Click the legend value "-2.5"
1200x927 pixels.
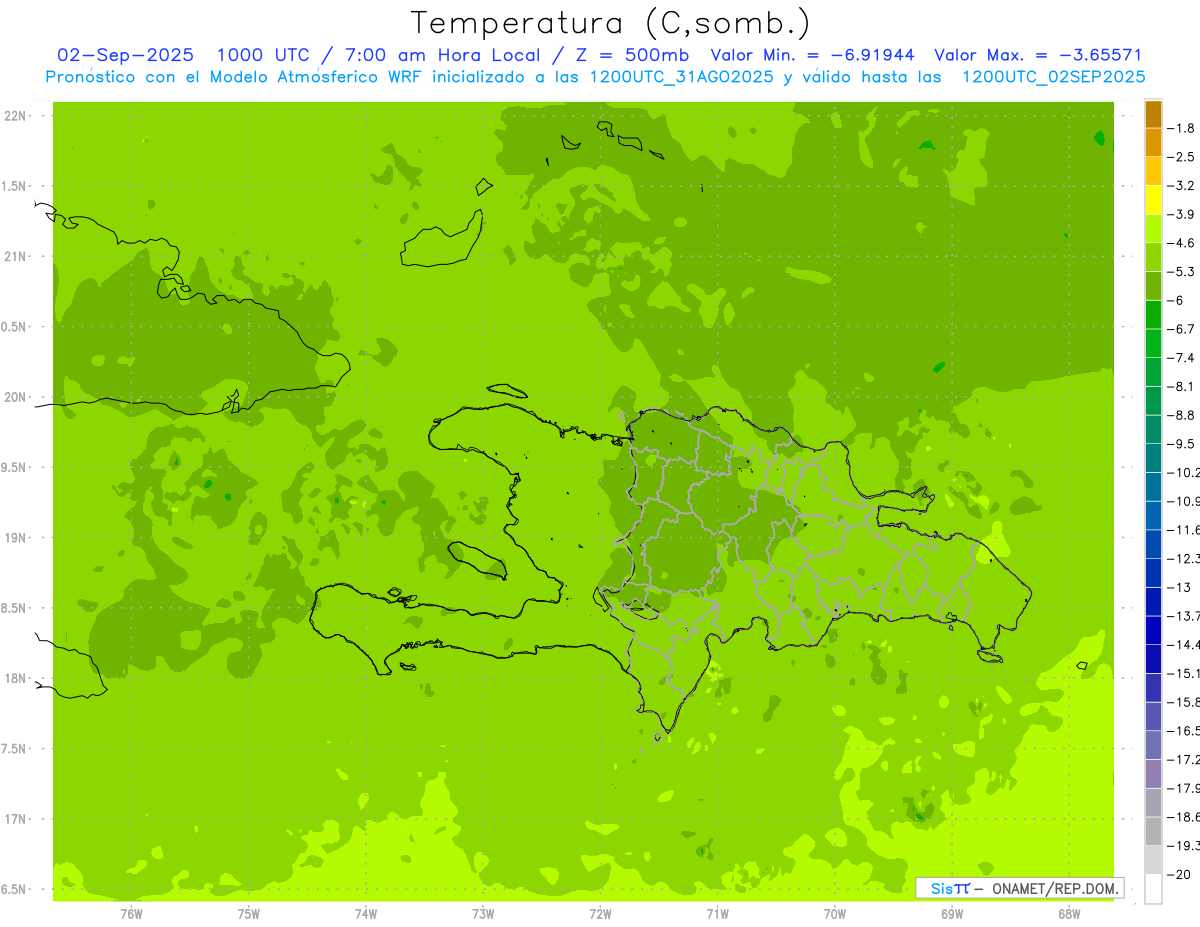pos(1181,157)
